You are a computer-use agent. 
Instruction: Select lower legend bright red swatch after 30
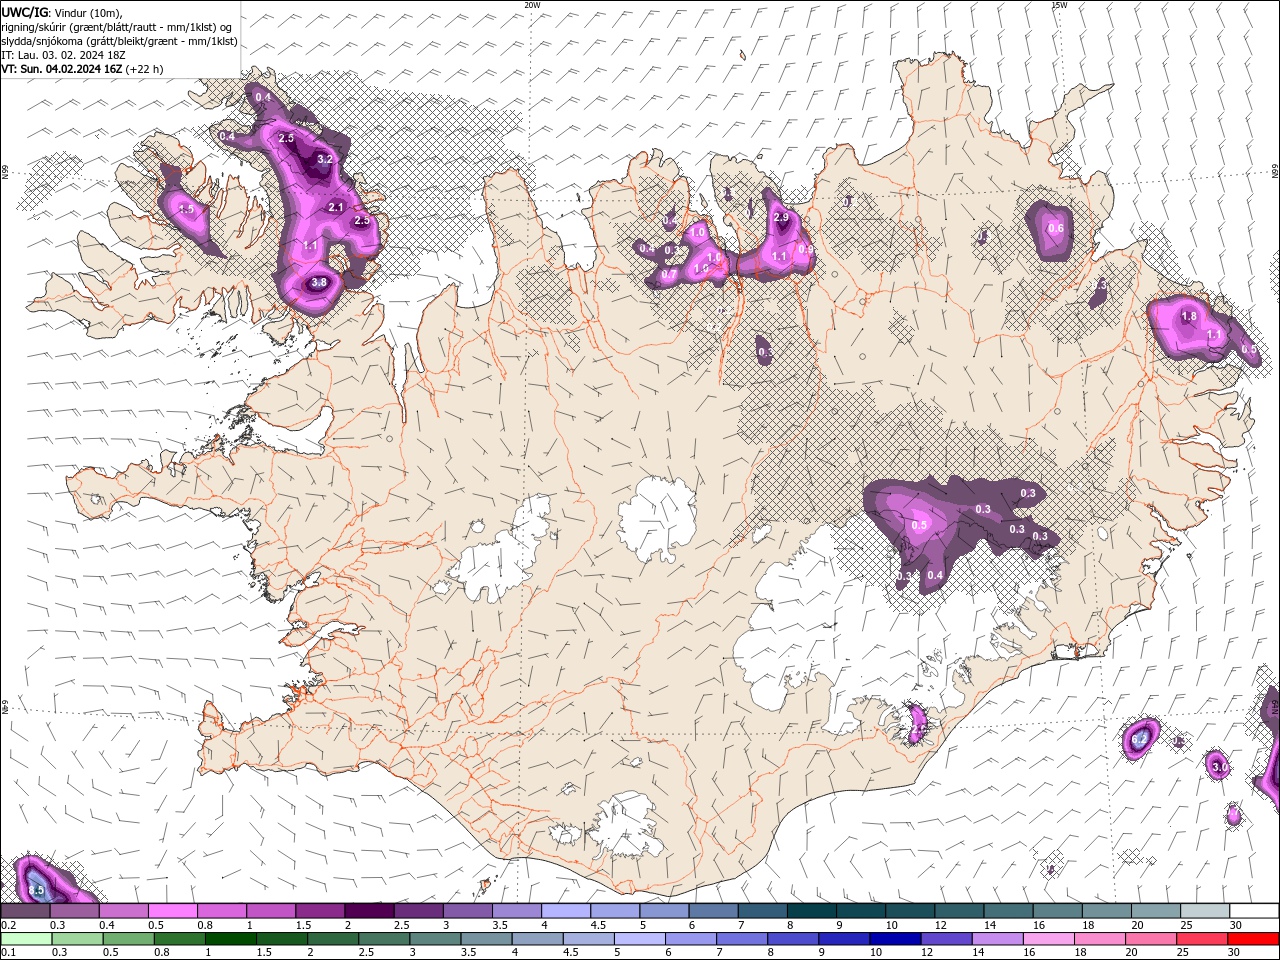coord(1254,938)
